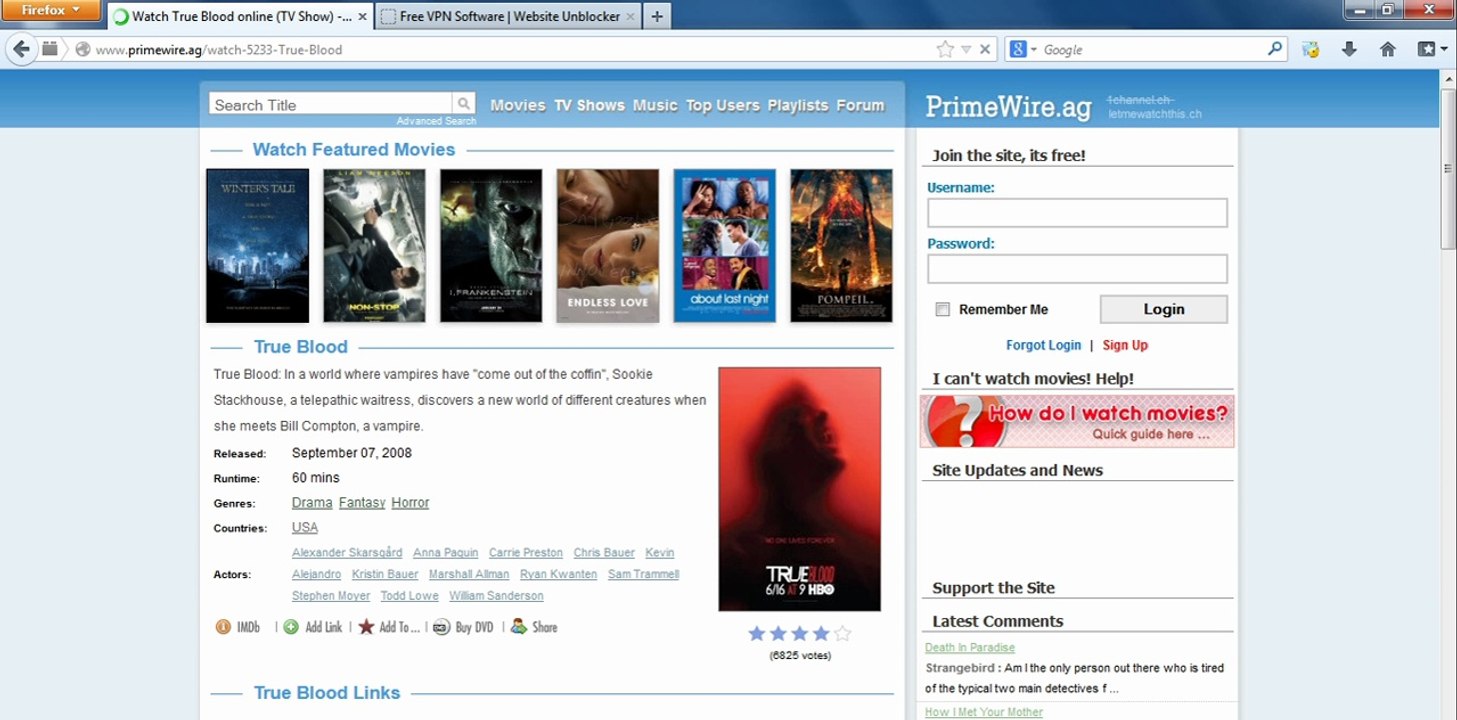Click the Pompeii movie poster
Screen dimensions: 1457x720
[x=841, y=245]
